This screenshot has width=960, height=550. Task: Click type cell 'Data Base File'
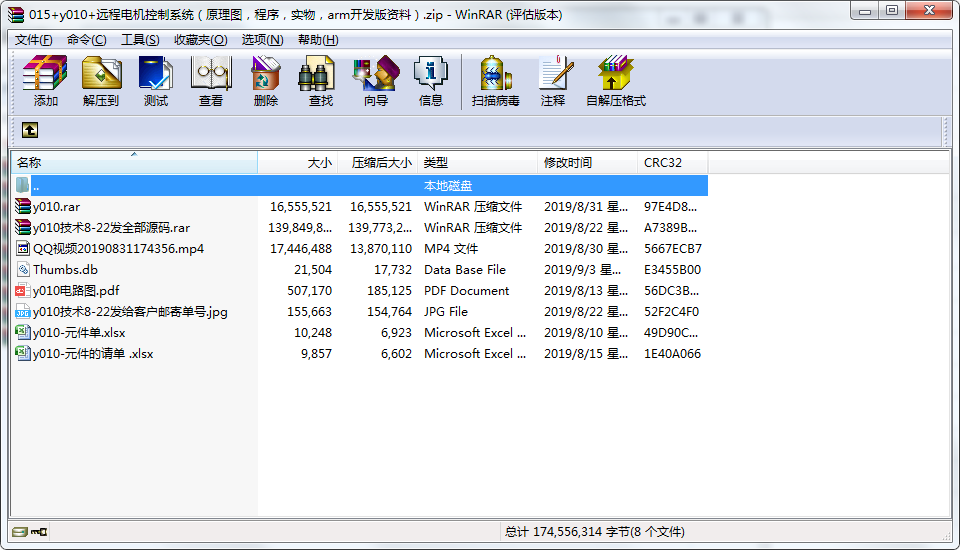(x=465, y=269)
